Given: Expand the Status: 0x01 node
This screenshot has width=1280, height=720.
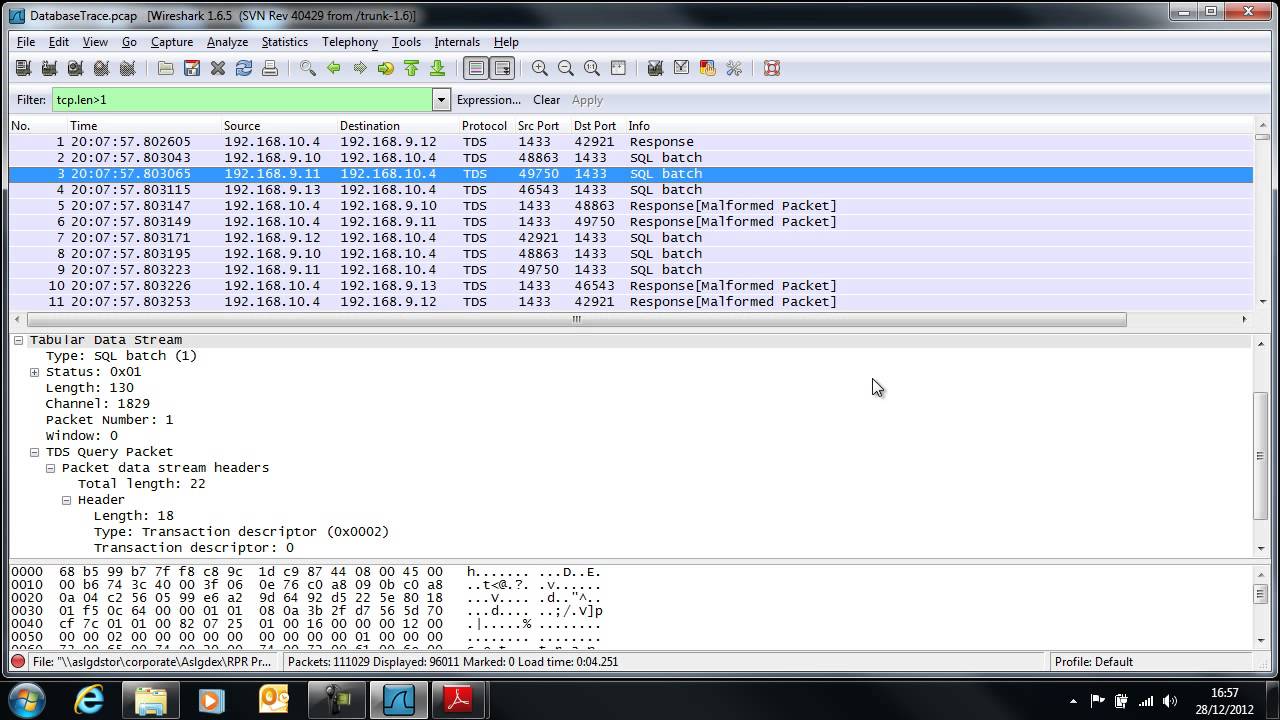Looking at the screenshot, I should [34, 372].
